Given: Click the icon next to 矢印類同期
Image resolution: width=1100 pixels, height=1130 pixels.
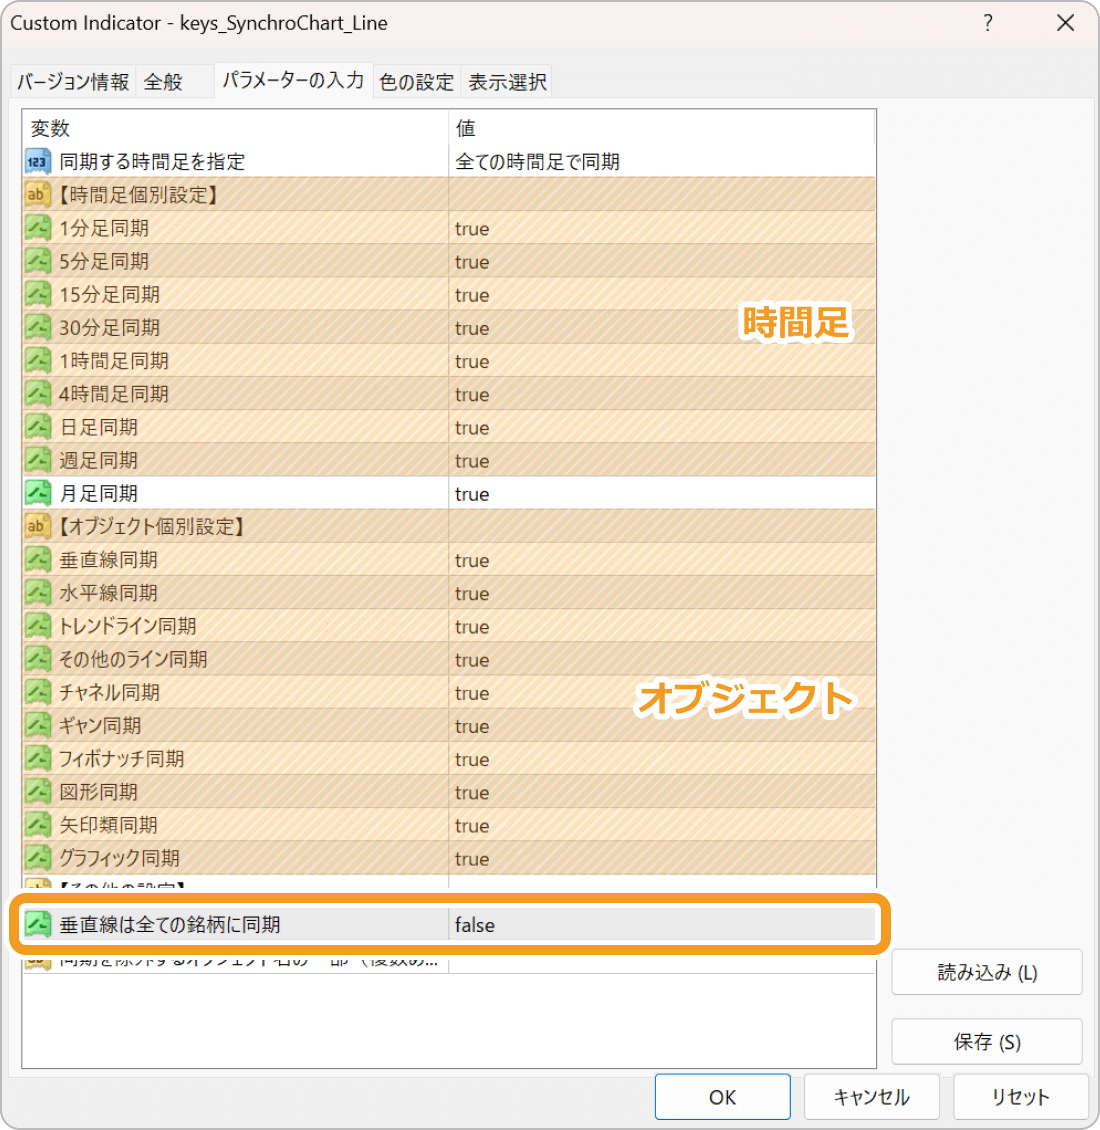Looking at the screenshot, I should pos(37,824).
